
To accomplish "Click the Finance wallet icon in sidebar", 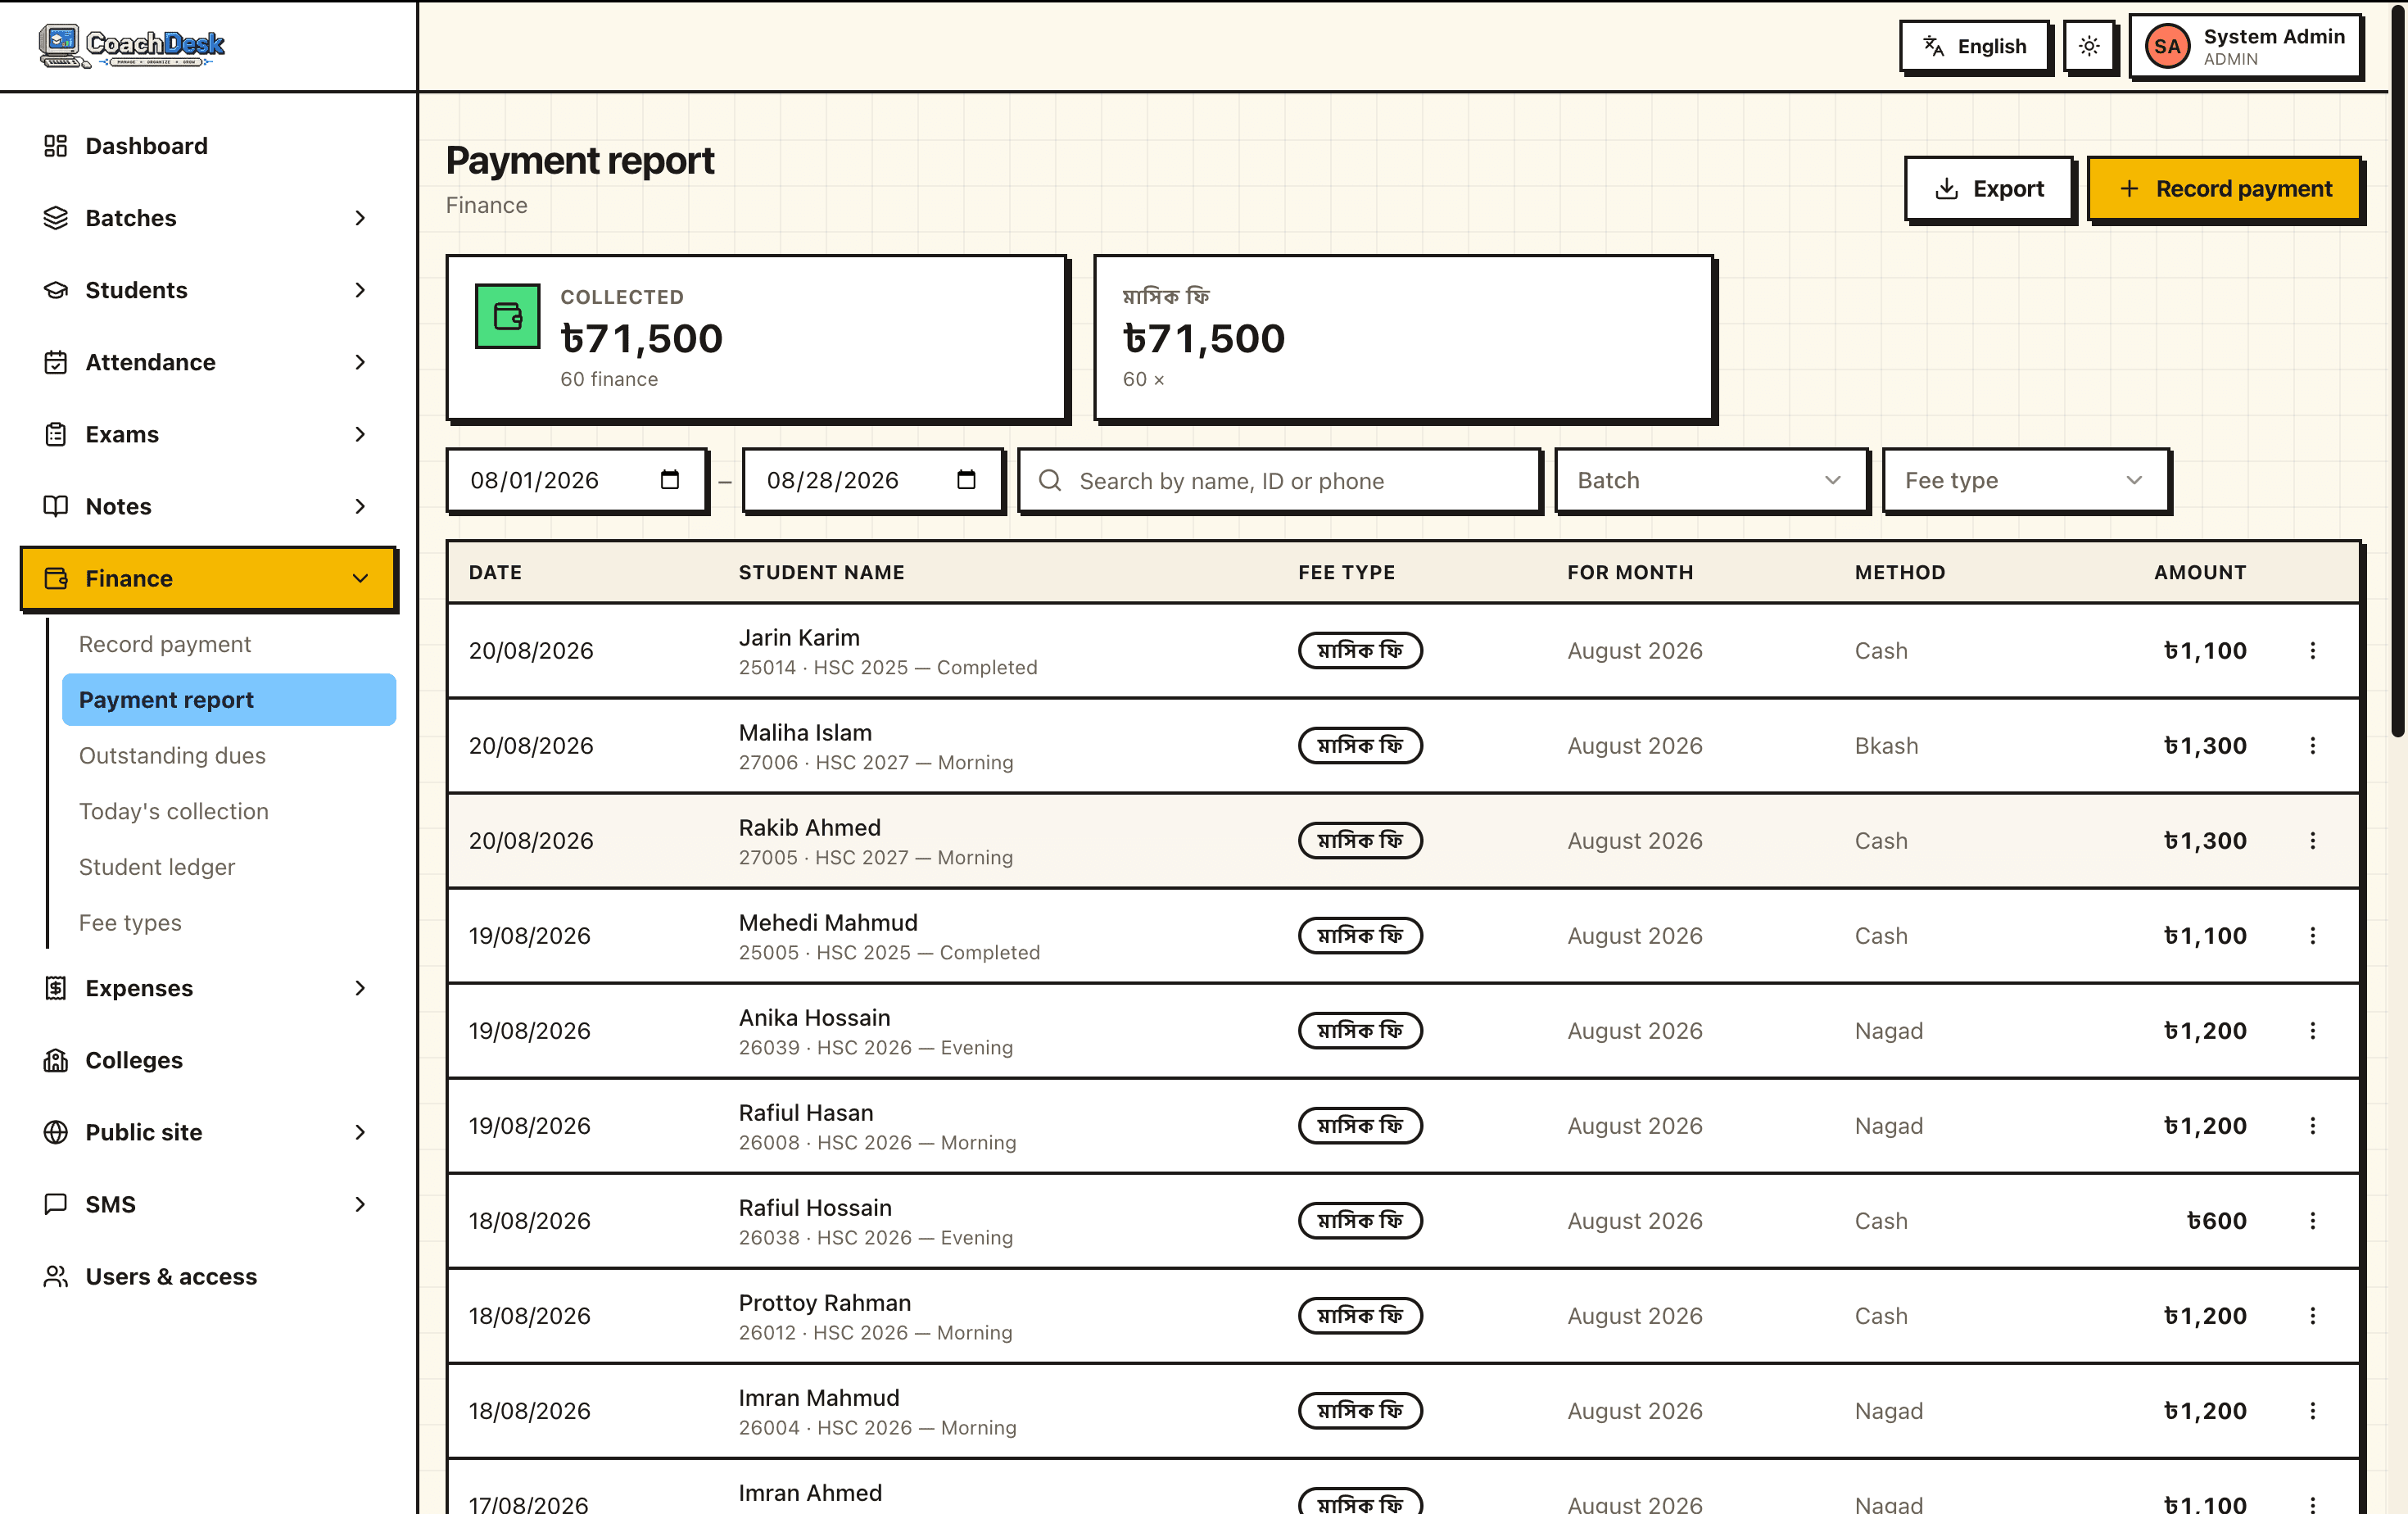I will (x=56, y=578).
